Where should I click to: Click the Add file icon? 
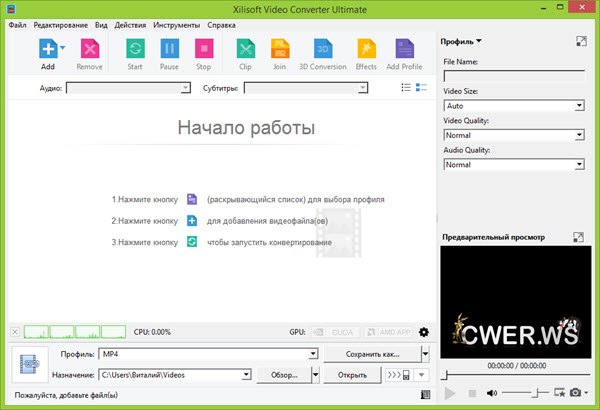coord(47,49)
